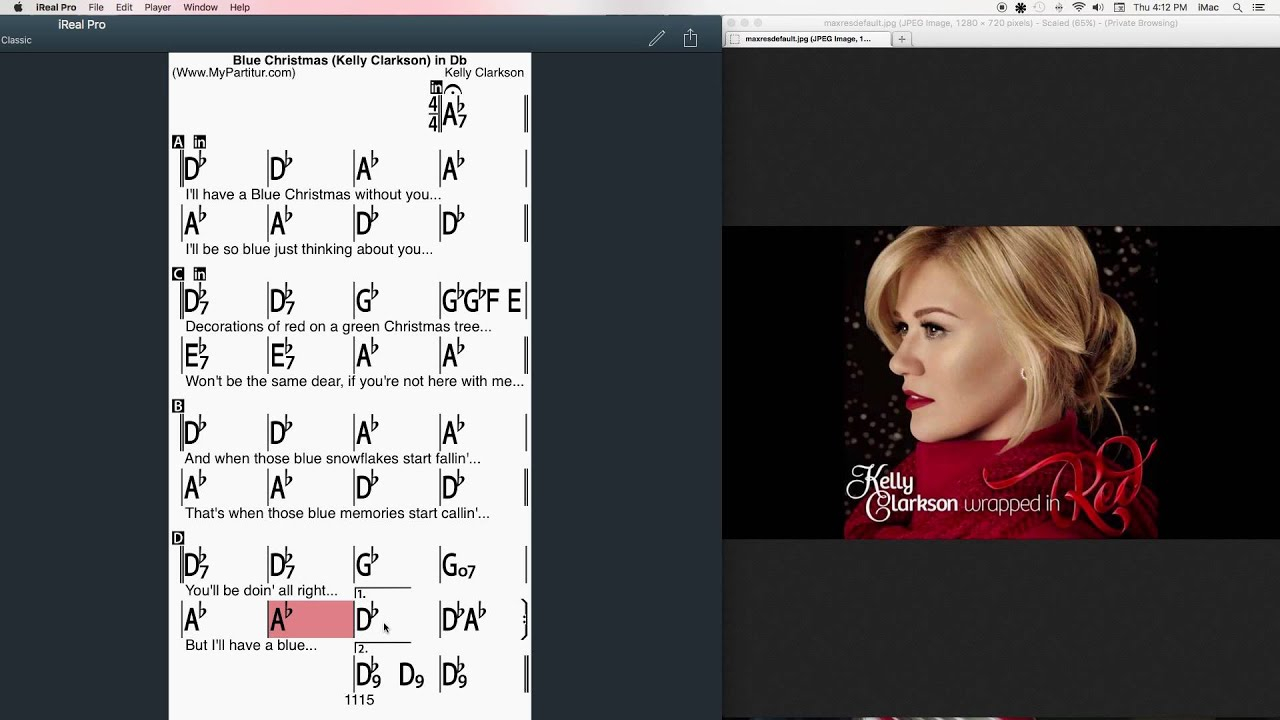Click lyric 'And when those blue snowflakes start fallin'...'
This screenshot has height=720, width=1280.
[333, 459]
